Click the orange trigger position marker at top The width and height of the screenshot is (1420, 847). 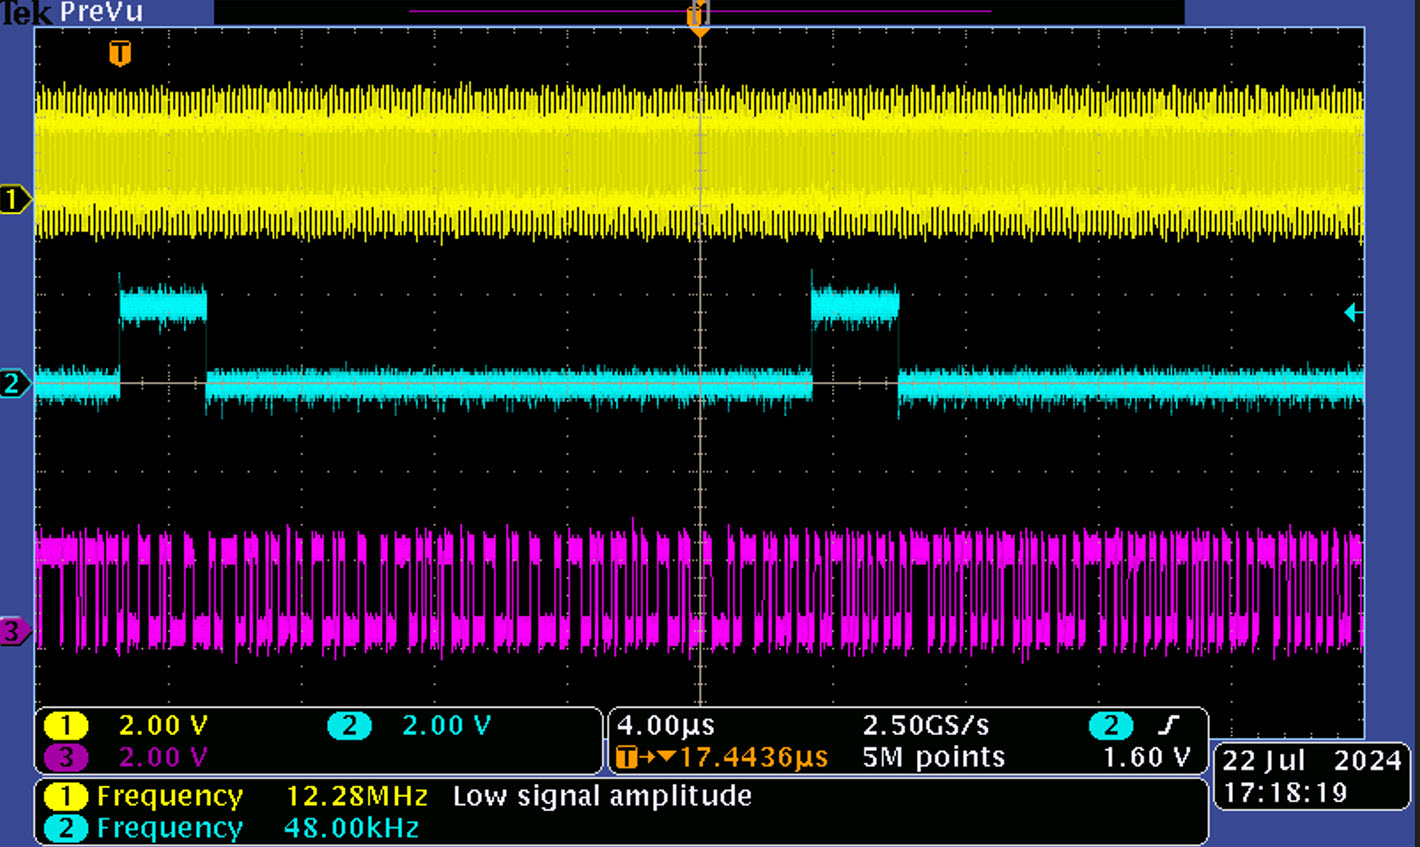[x=698, y=16]
